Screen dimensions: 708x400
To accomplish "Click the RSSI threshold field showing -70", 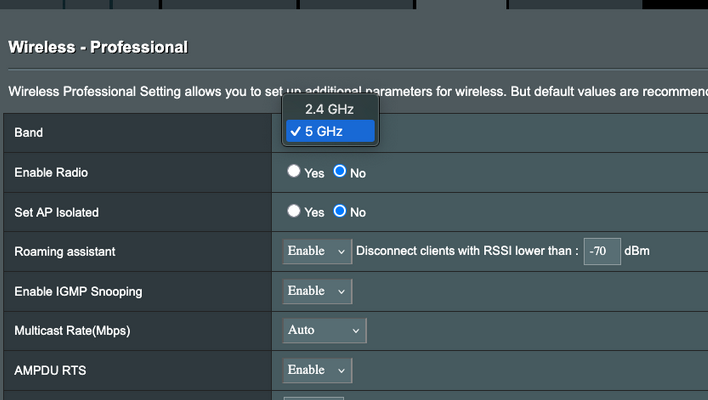I will click(602, 251).
